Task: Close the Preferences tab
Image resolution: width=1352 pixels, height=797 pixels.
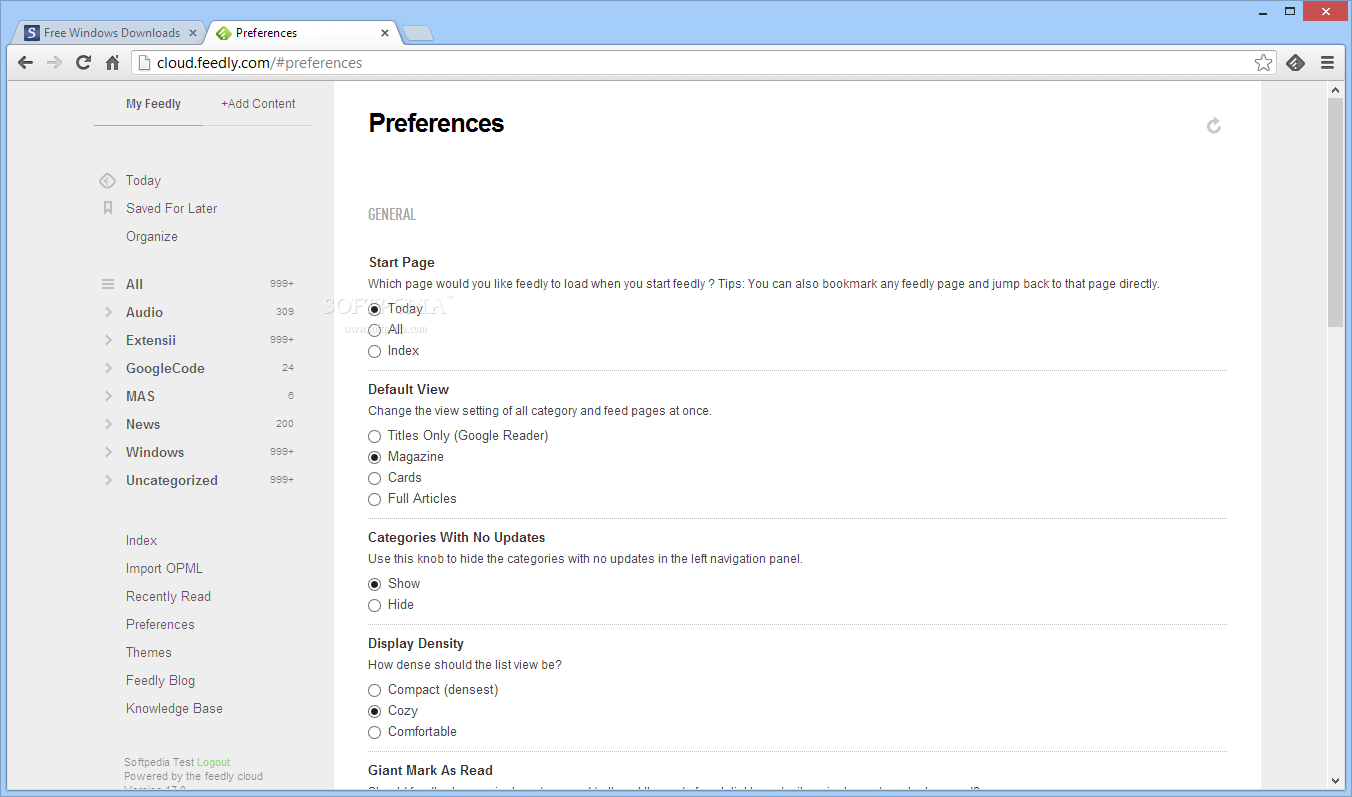Action: click(385, 33)
